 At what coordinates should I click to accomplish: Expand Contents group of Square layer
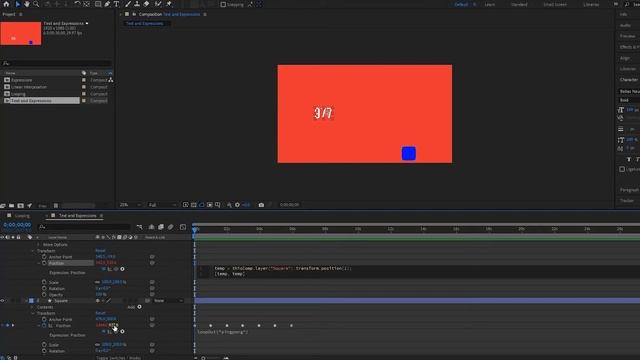pos(33,307)
